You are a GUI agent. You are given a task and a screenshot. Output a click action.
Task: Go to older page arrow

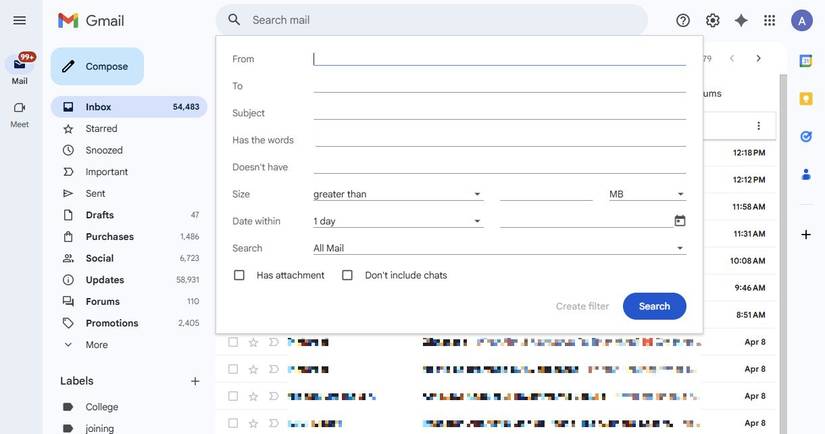pos(758,58)
